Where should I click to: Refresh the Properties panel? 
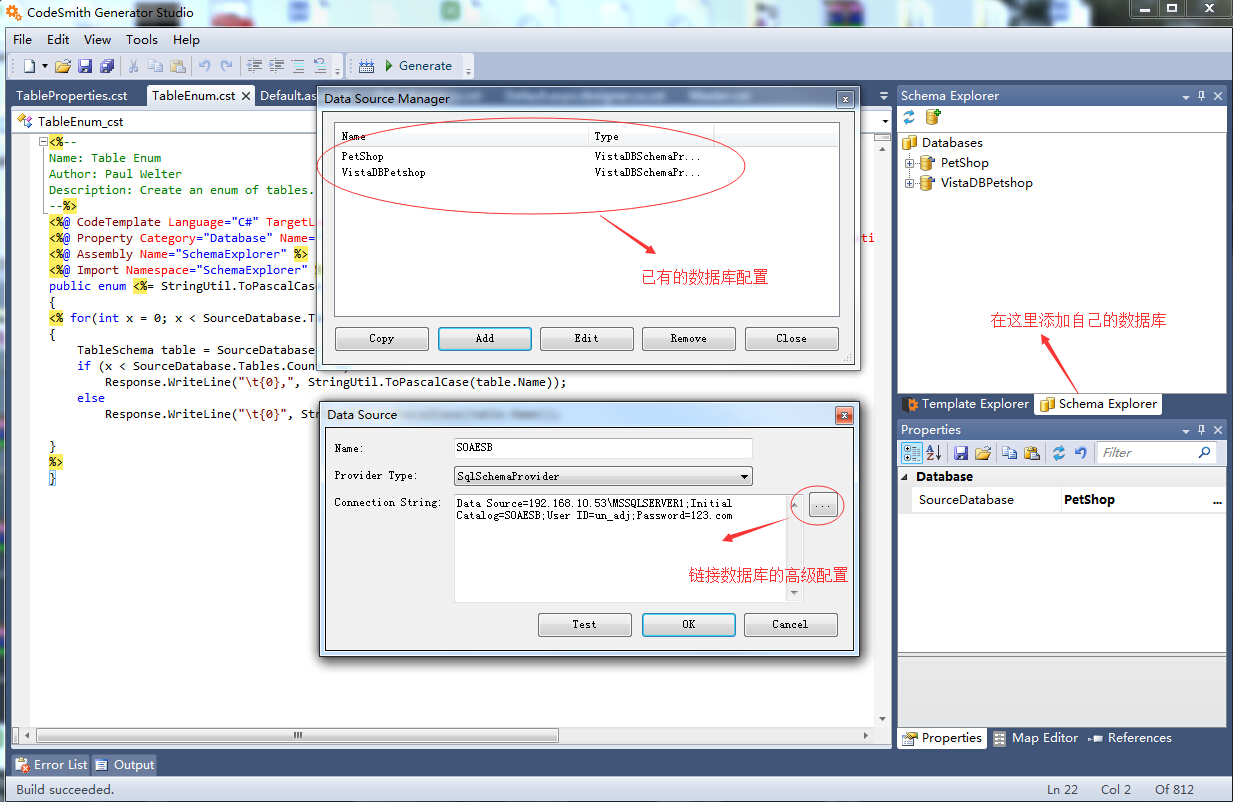pos(1059,453)
